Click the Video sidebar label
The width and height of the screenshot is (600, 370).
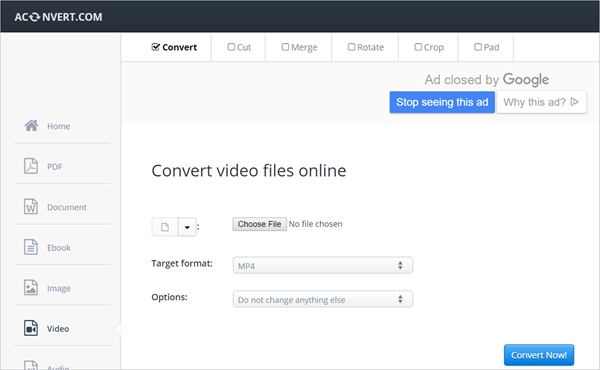[58, 329]
